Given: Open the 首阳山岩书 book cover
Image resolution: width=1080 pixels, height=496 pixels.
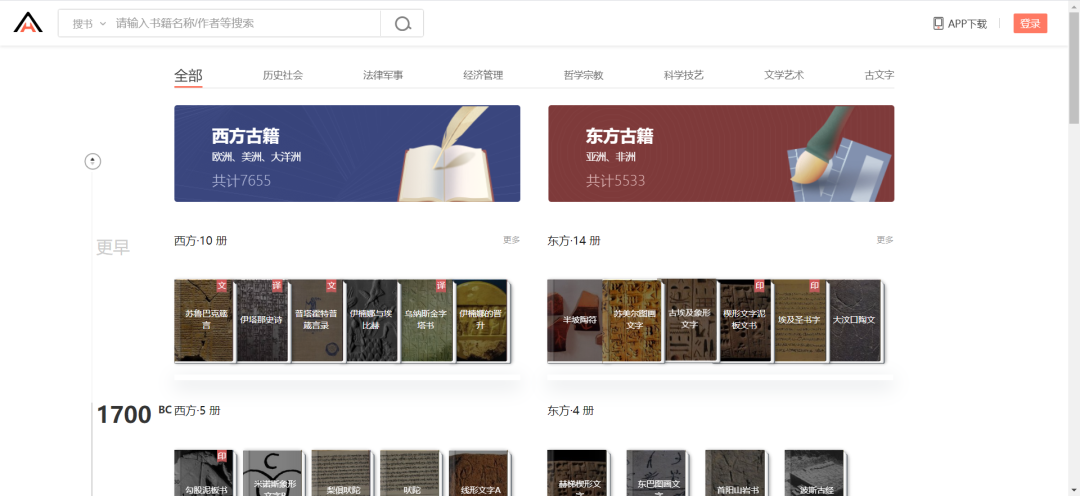Looking at the screenshot, I should [734, 473].
